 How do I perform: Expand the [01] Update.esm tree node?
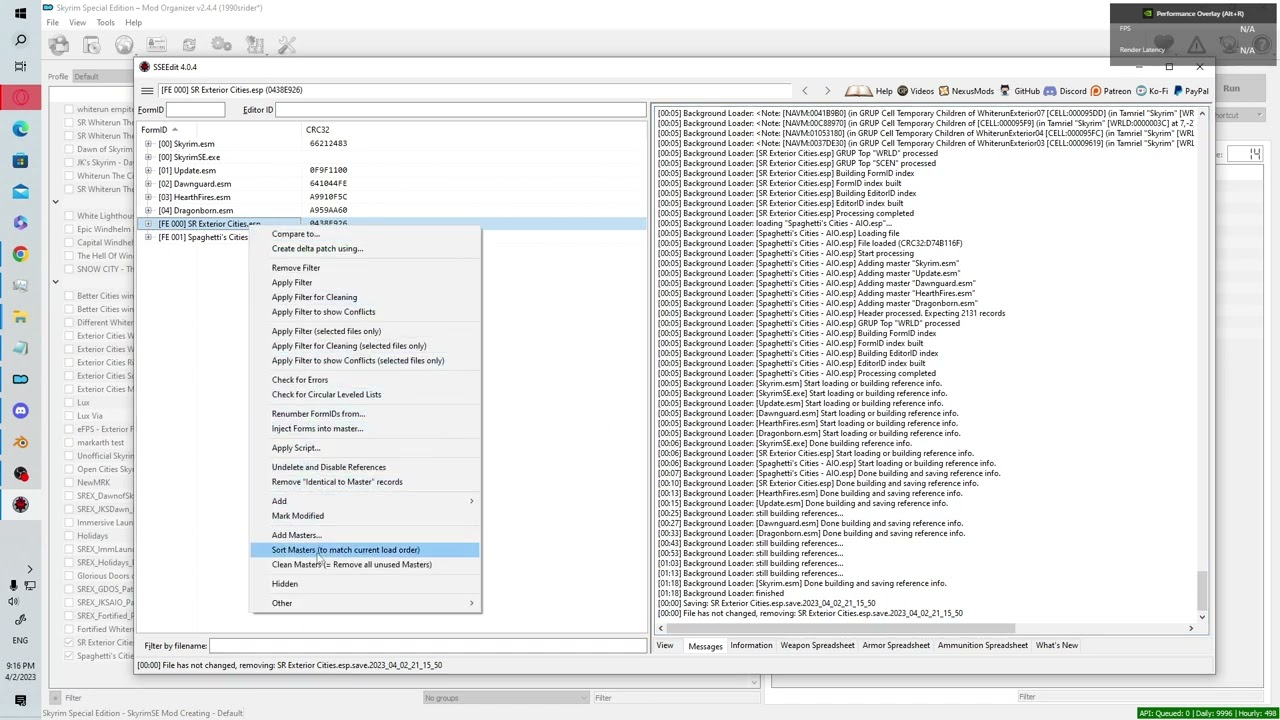(148, 171)
